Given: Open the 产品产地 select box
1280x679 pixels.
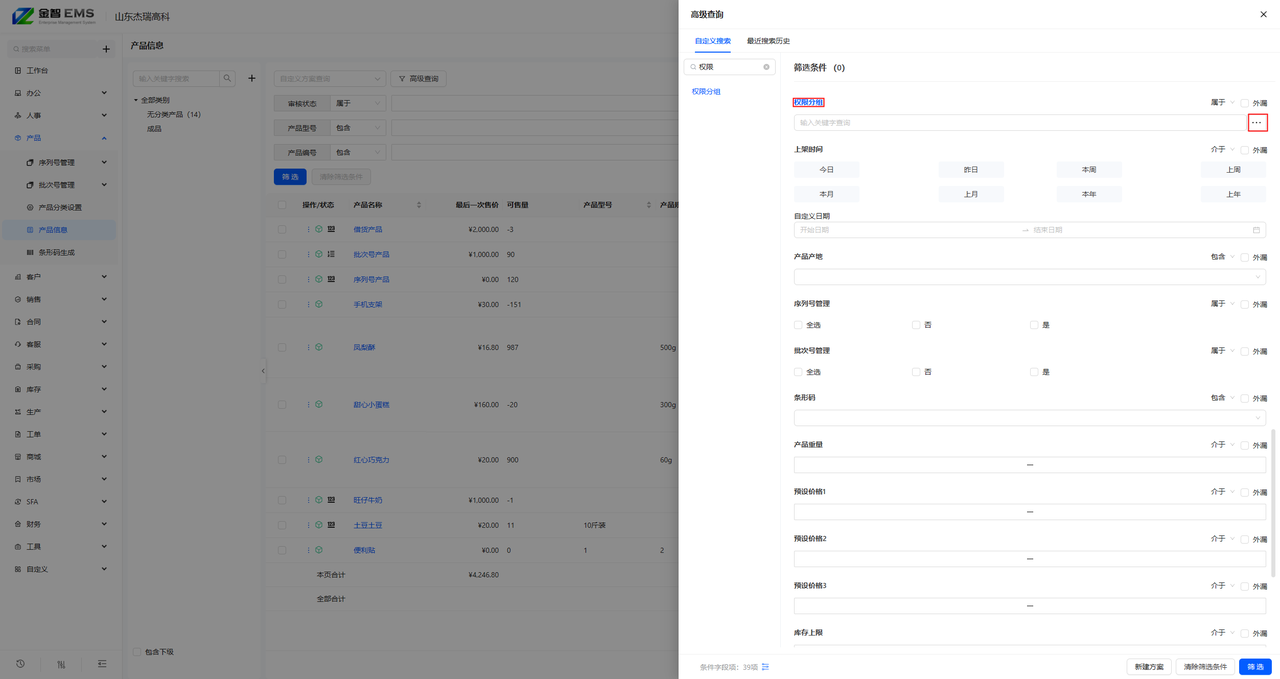Looking at the screenshot, I should tap(1030, 277).
